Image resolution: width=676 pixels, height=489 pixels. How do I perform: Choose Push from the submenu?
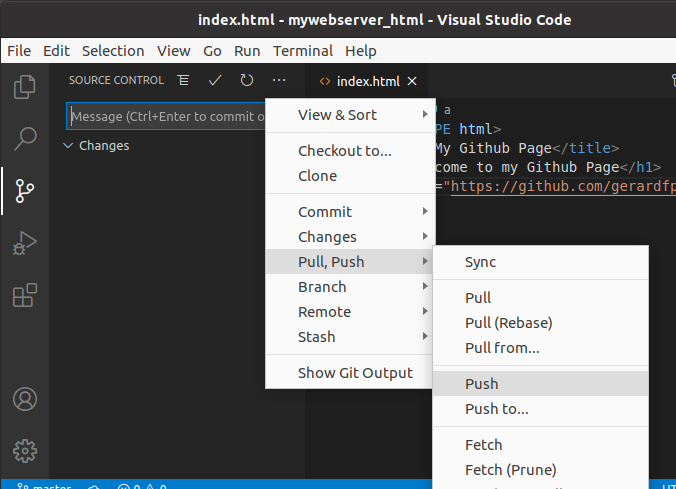click(x=482, y=384)
